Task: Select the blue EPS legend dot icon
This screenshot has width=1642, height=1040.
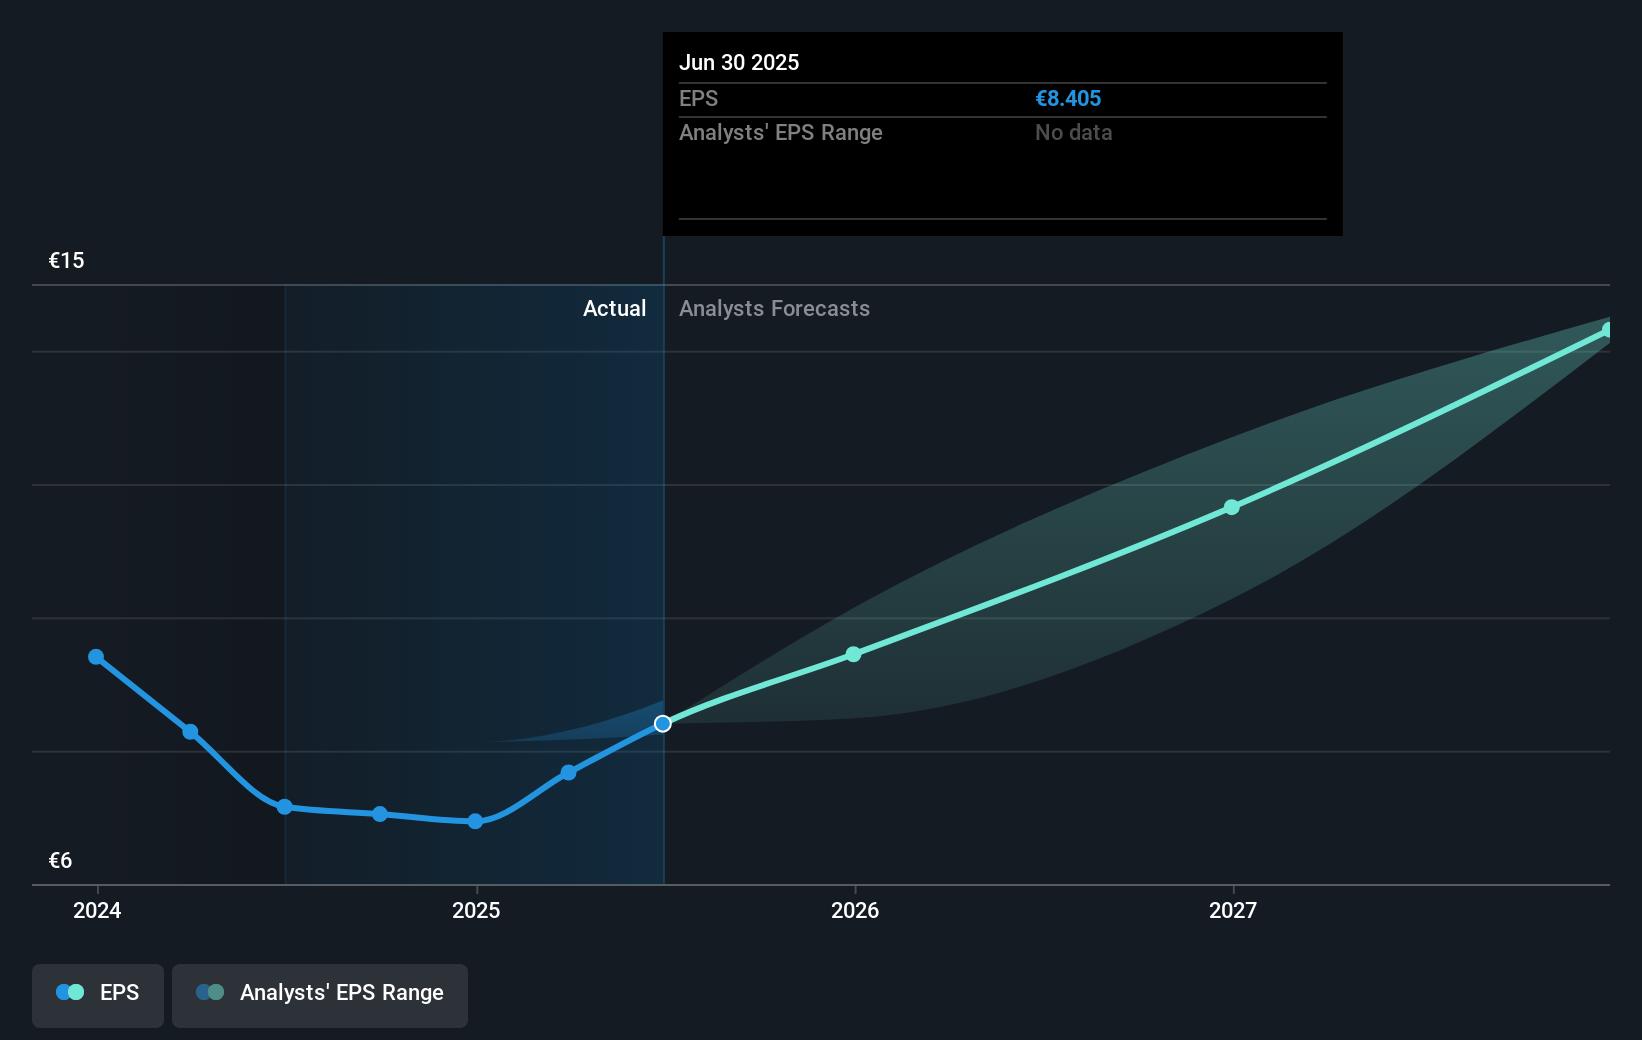Action: tap(70, 992)
